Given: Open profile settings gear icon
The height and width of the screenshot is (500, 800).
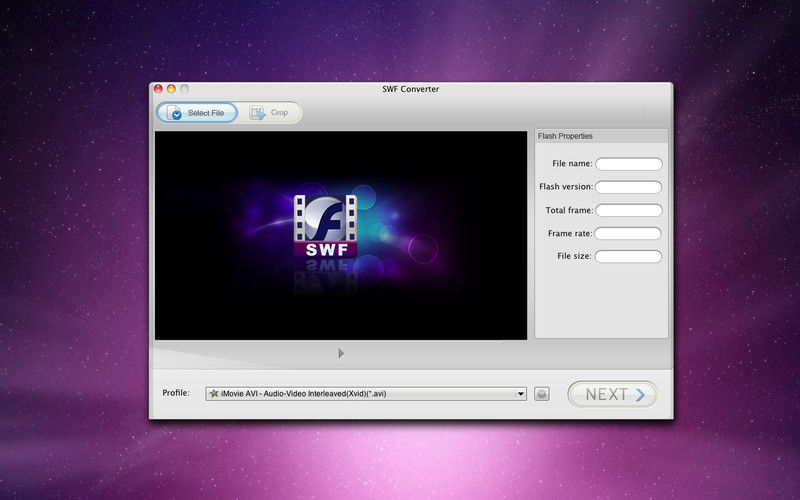Looking at the screenshot, I should click(542, 394).
